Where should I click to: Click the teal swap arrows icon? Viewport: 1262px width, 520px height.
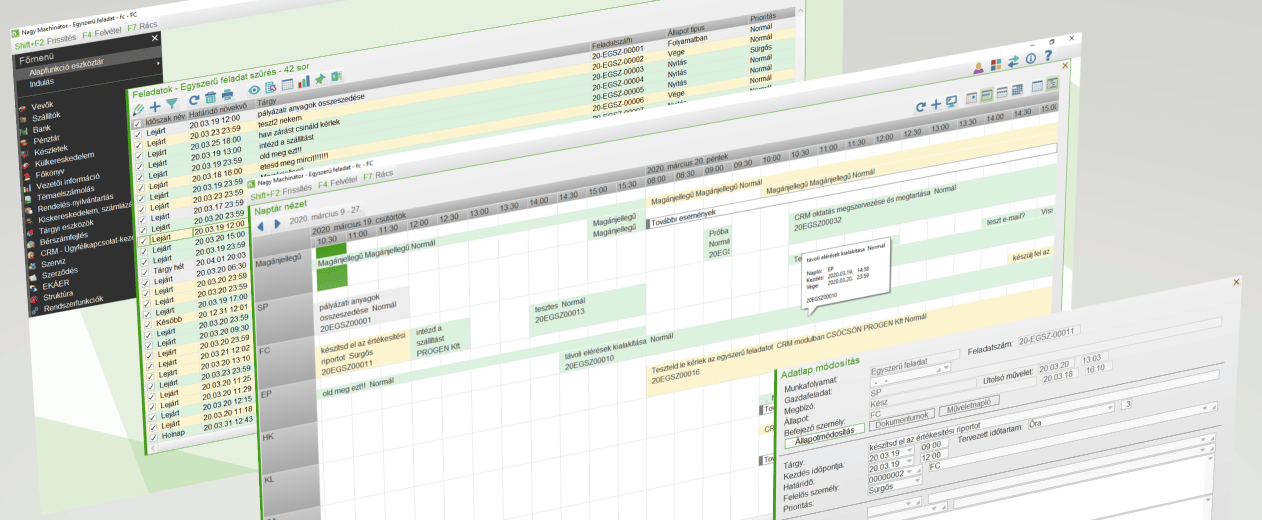[x=1013, y=61]
